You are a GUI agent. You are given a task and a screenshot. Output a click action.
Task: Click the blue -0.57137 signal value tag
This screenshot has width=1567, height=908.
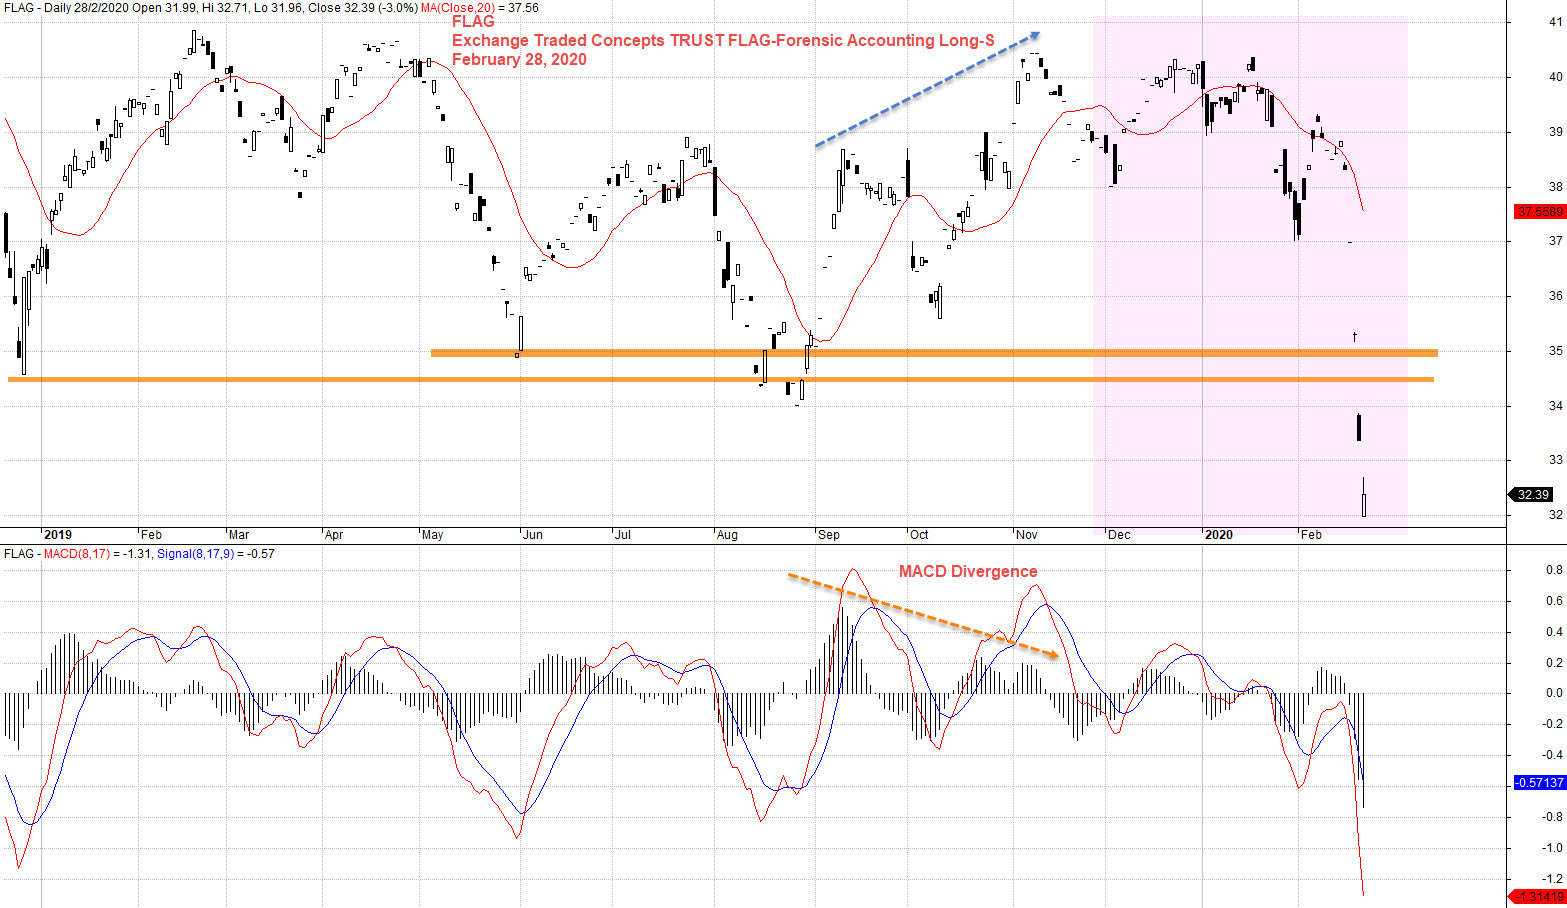1539,783
